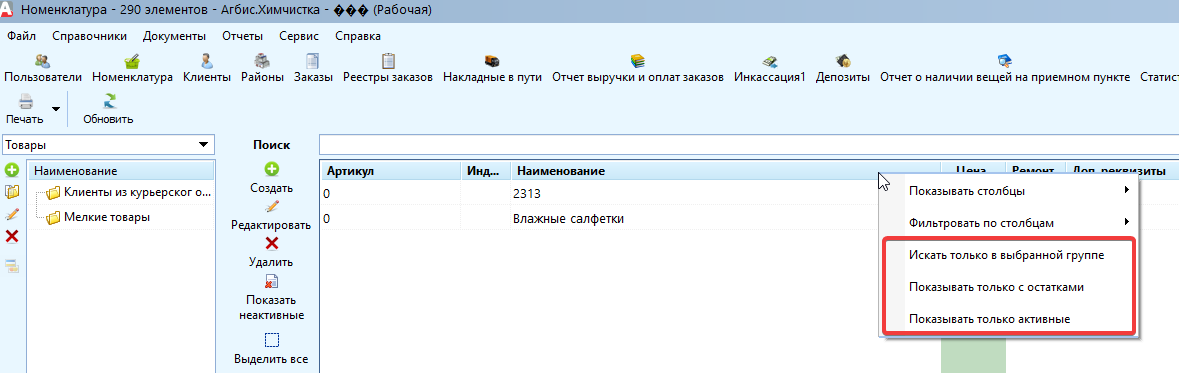
Task: Click the pencil edit icon in left sidebar
Action: coord(12,214)
